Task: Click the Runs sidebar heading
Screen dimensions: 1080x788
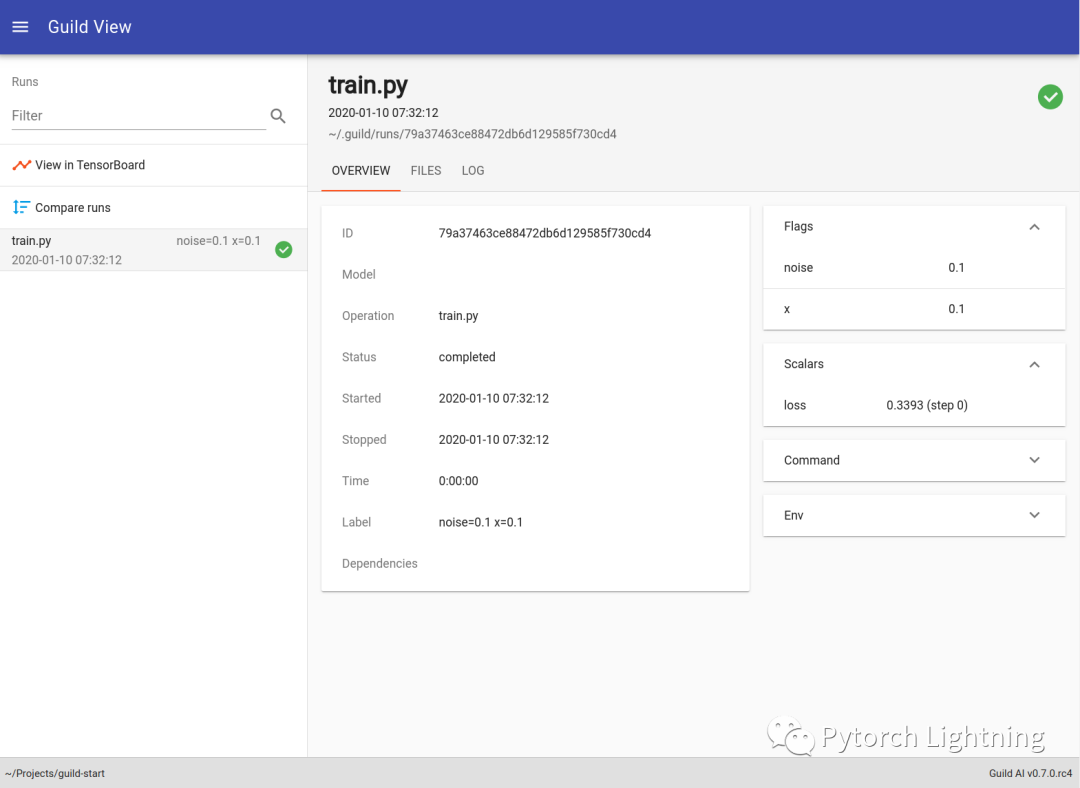Action: click(25, 81)
